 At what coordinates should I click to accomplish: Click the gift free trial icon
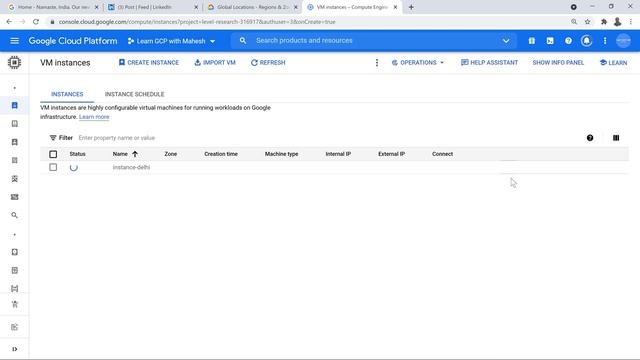(x=531, y=41)
